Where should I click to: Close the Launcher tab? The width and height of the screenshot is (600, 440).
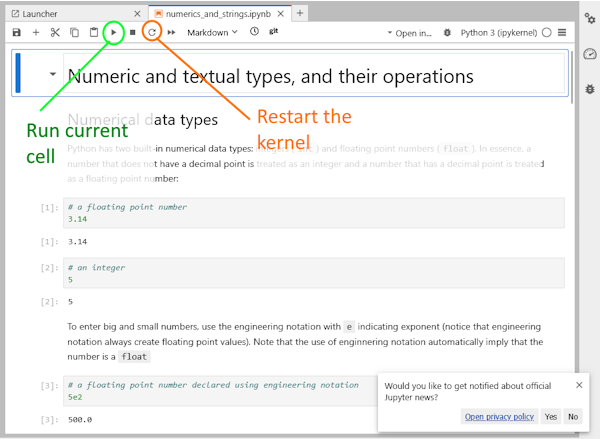coord(137,14)
